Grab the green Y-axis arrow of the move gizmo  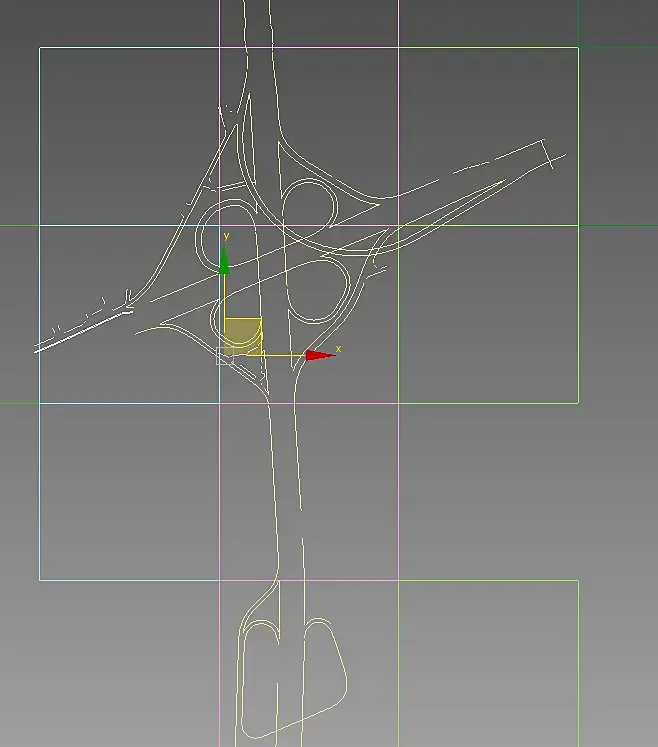pos(224,260)
